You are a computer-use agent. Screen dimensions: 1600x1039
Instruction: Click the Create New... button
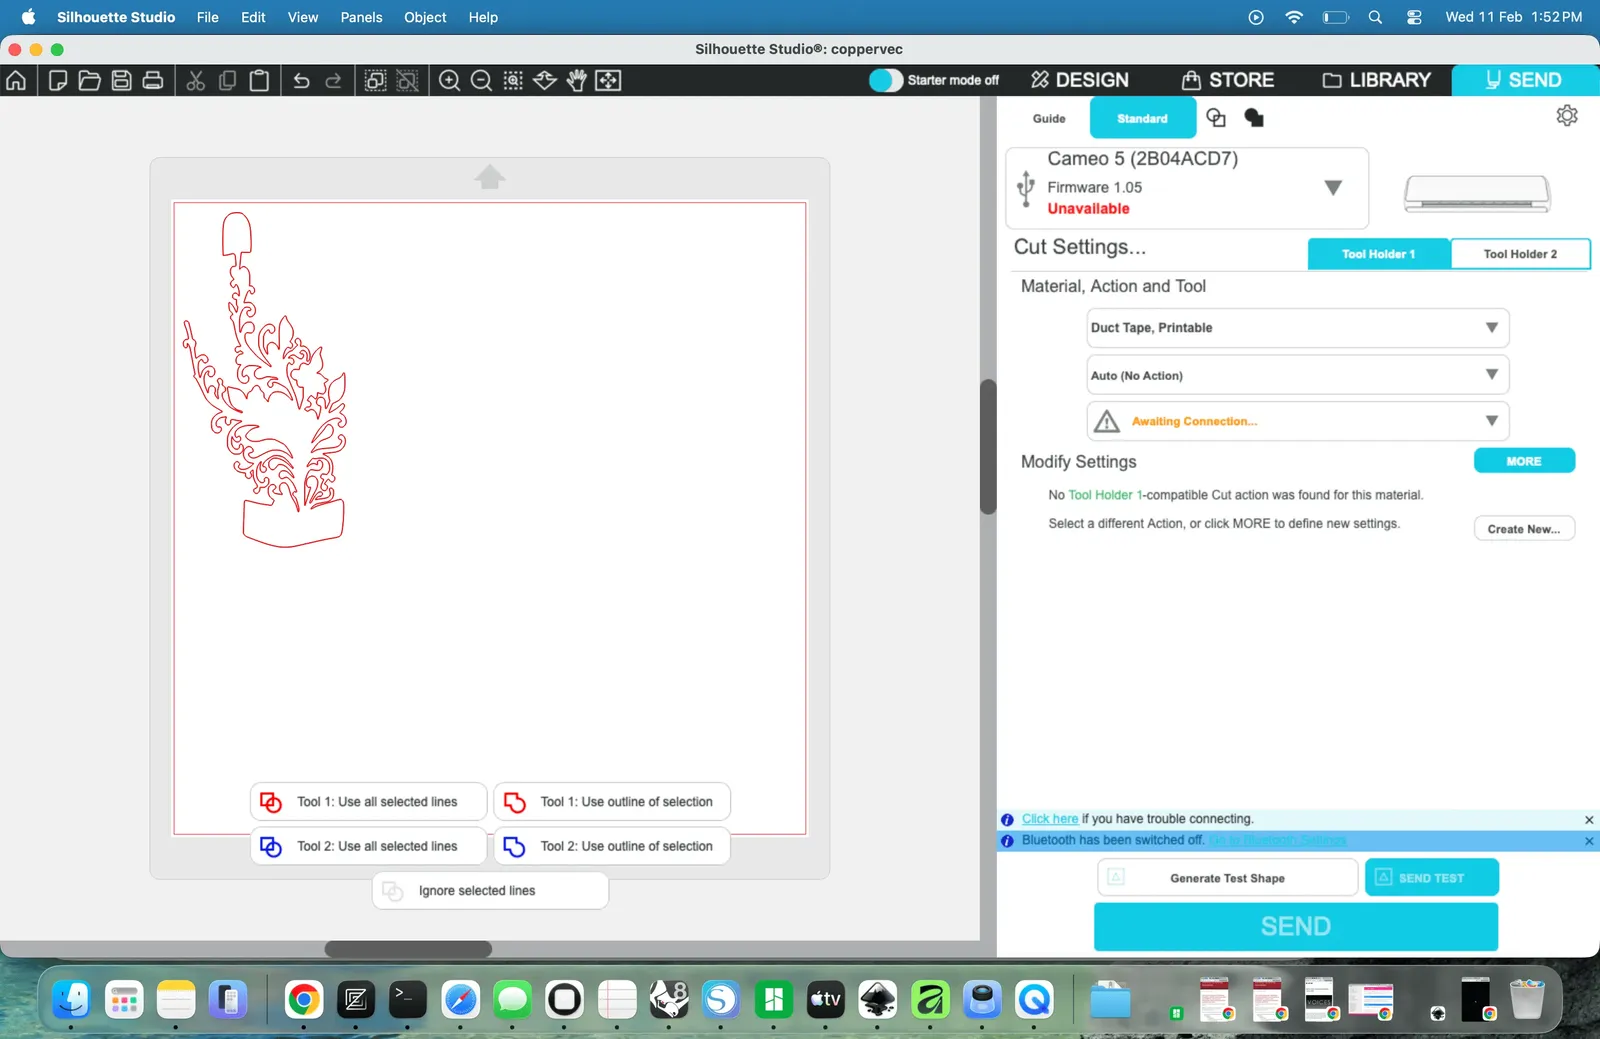(x=1524, y=529)
